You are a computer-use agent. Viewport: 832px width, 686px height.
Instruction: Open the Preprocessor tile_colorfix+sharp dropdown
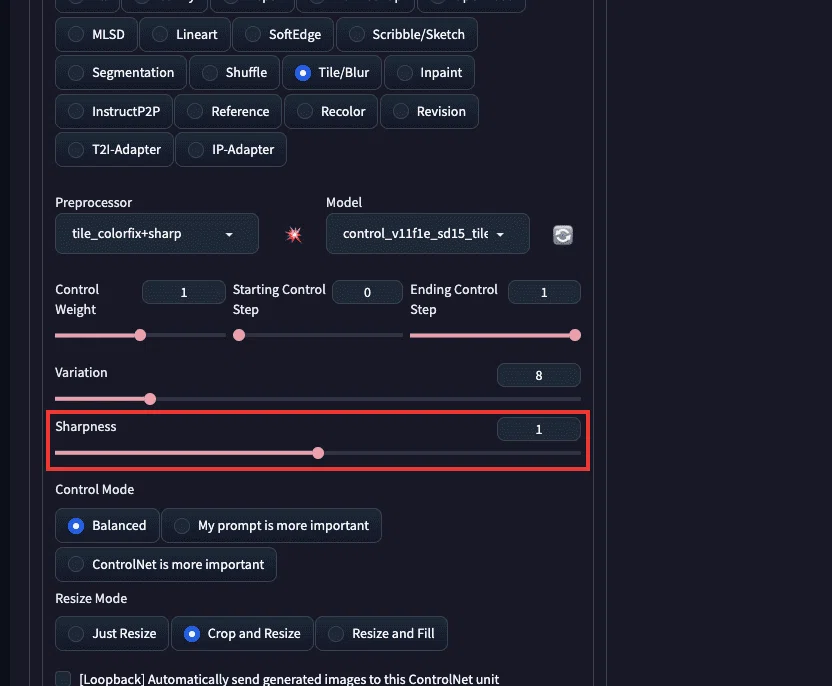coord(157,233)
